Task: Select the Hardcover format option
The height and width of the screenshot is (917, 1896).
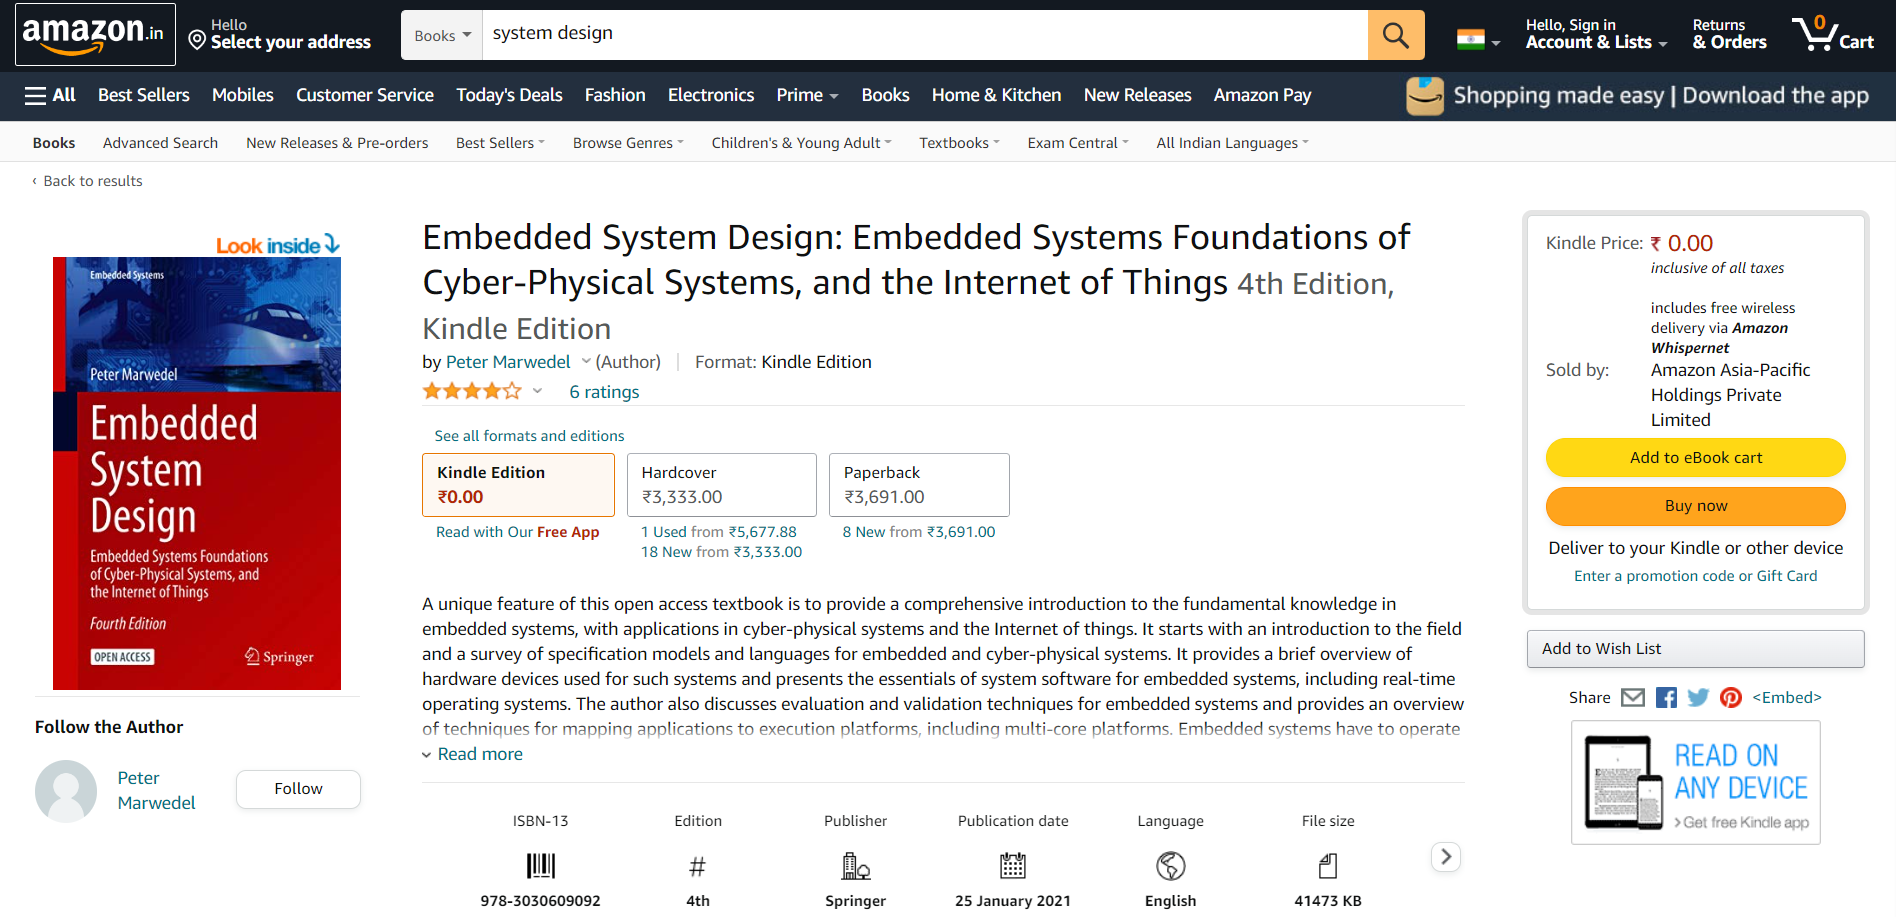Action: 721,485
